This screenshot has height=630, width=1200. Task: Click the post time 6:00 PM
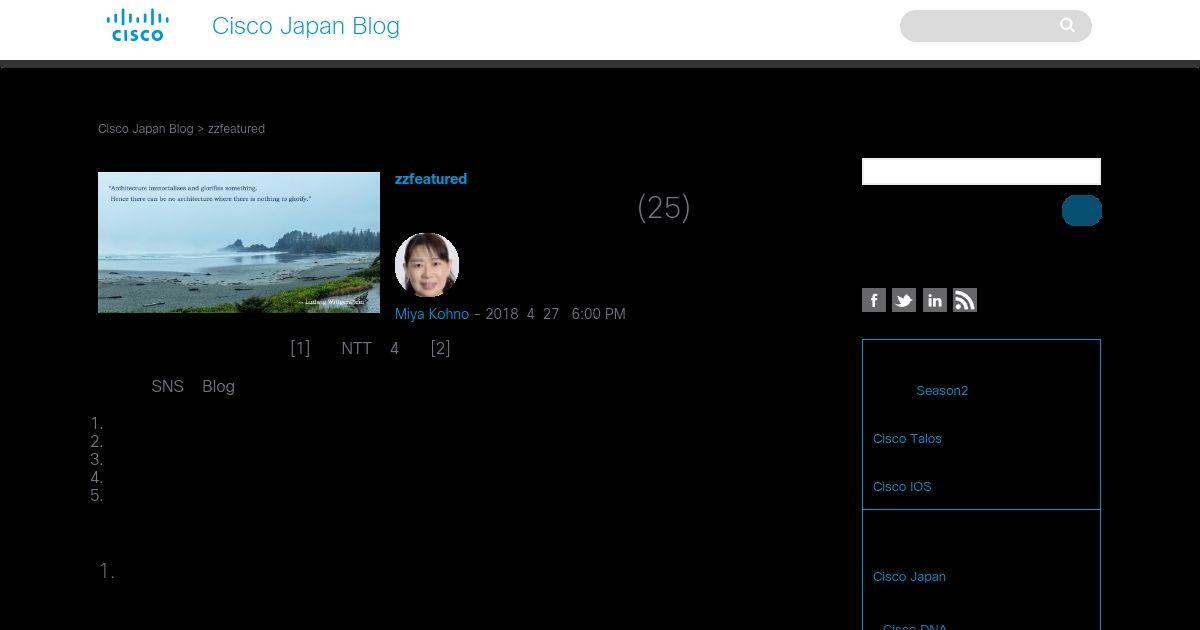coord(598,314)
